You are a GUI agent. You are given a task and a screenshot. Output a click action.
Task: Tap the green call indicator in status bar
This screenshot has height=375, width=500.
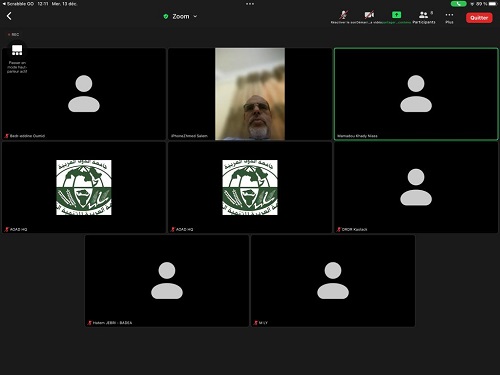coord(459,4)
